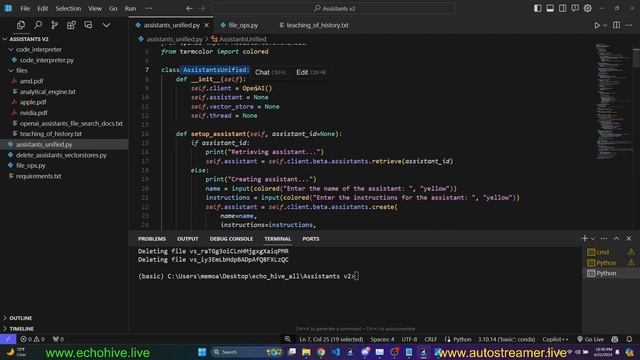Switch to the DEBUG CONSOLE panel tab
The height and width of the screenshot is (360, 640).
pos(231,239)
